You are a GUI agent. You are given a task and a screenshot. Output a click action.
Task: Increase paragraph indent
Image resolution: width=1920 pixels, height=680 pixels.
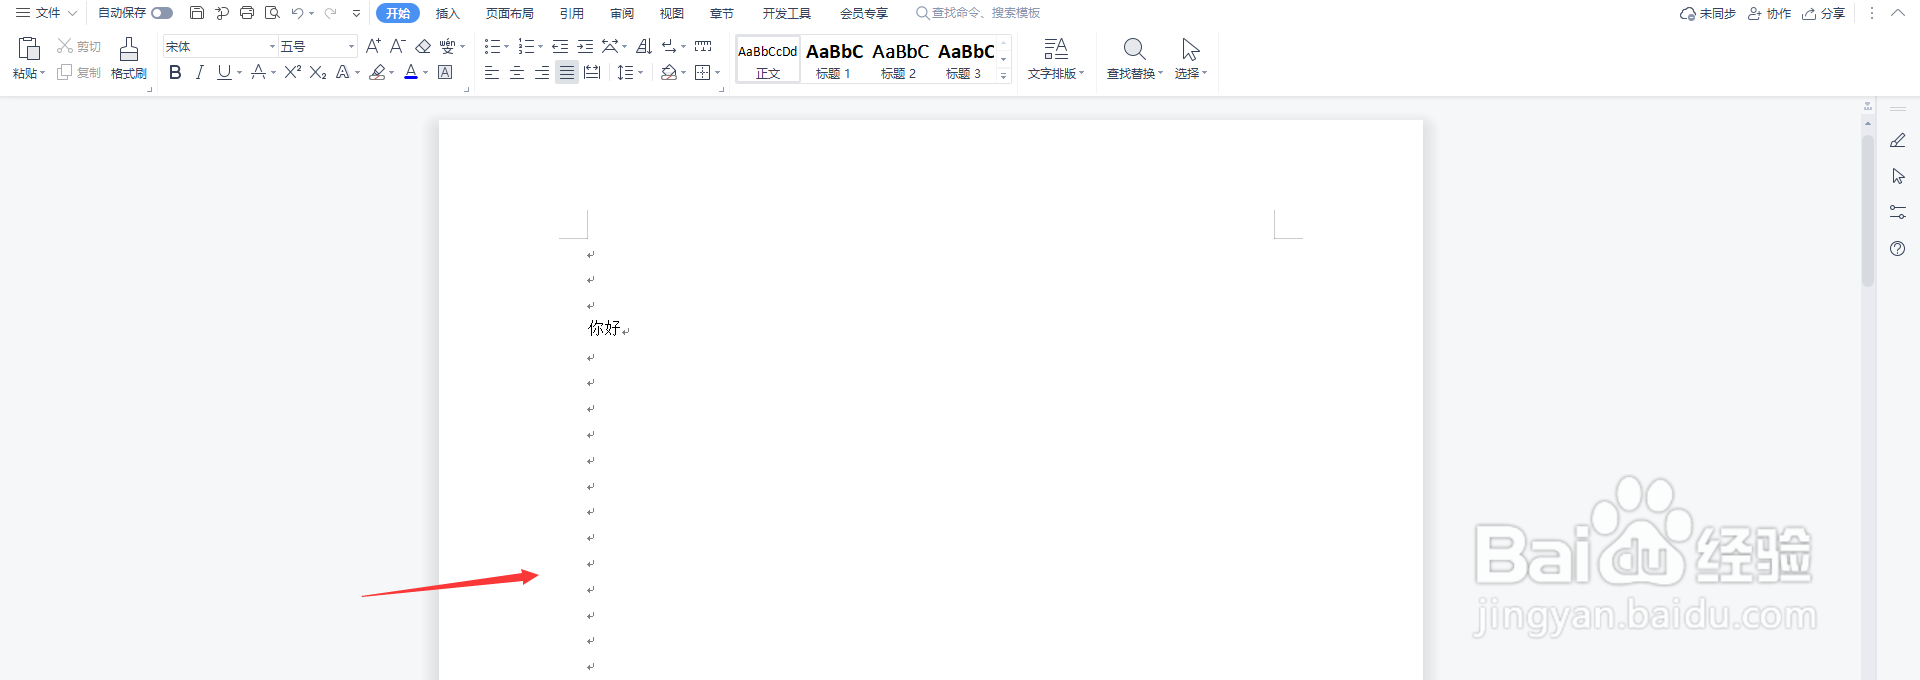[x=585, y=46]
